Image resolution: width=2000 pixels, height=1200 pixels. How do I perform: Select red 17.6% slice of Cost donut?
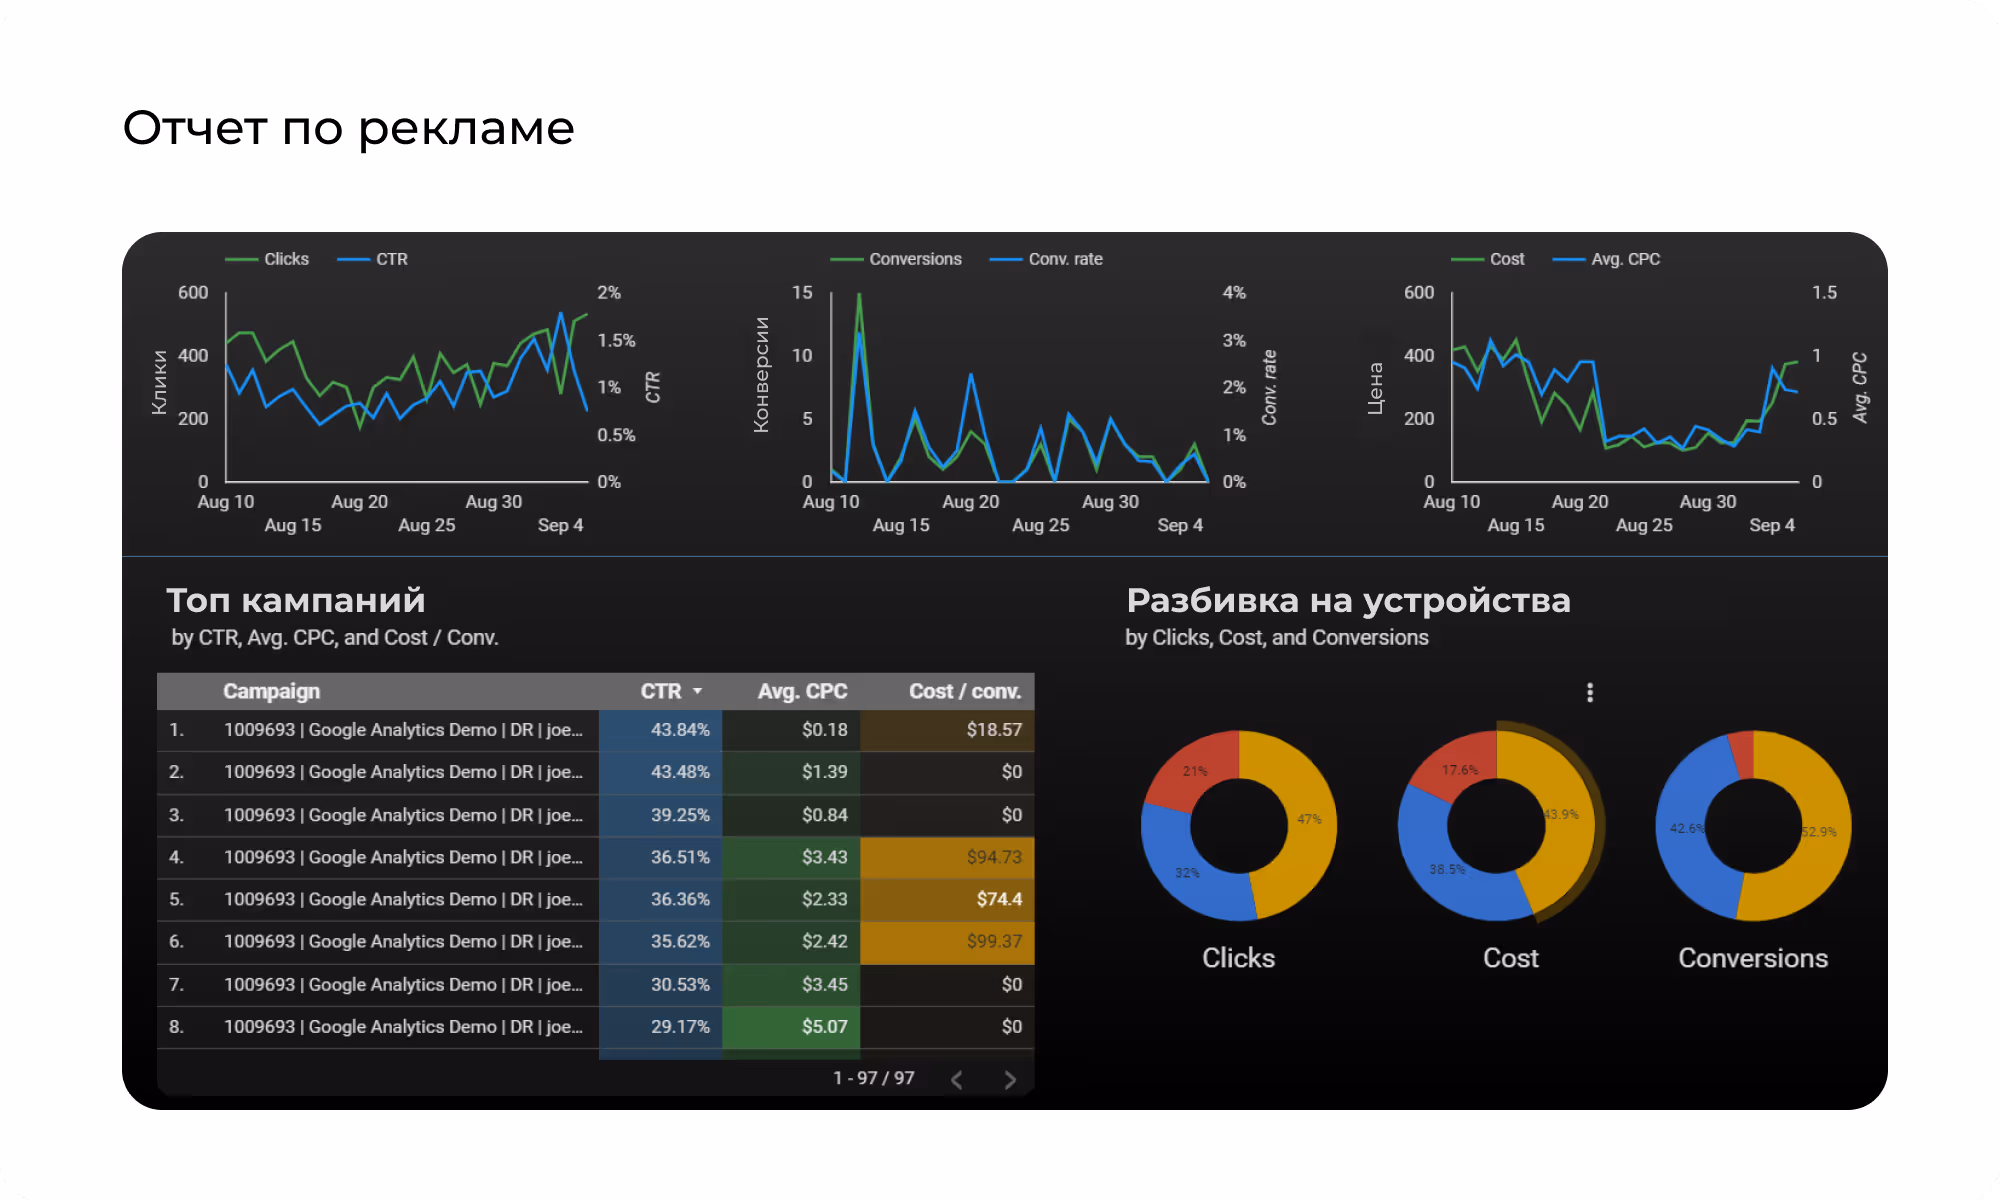(1458, 768)
